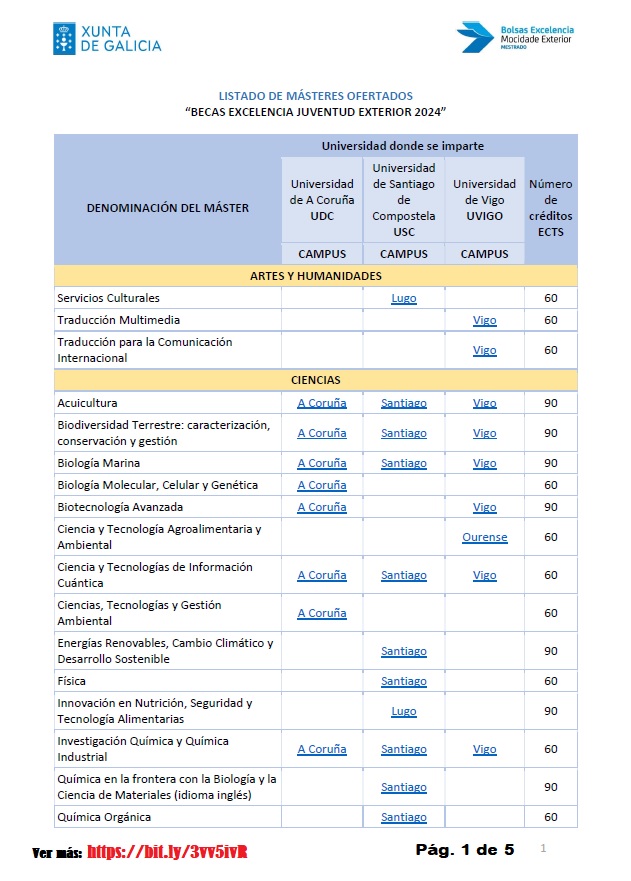
Task: Click Santiago link for Energías Renovables master
Action: coord(404,651)
